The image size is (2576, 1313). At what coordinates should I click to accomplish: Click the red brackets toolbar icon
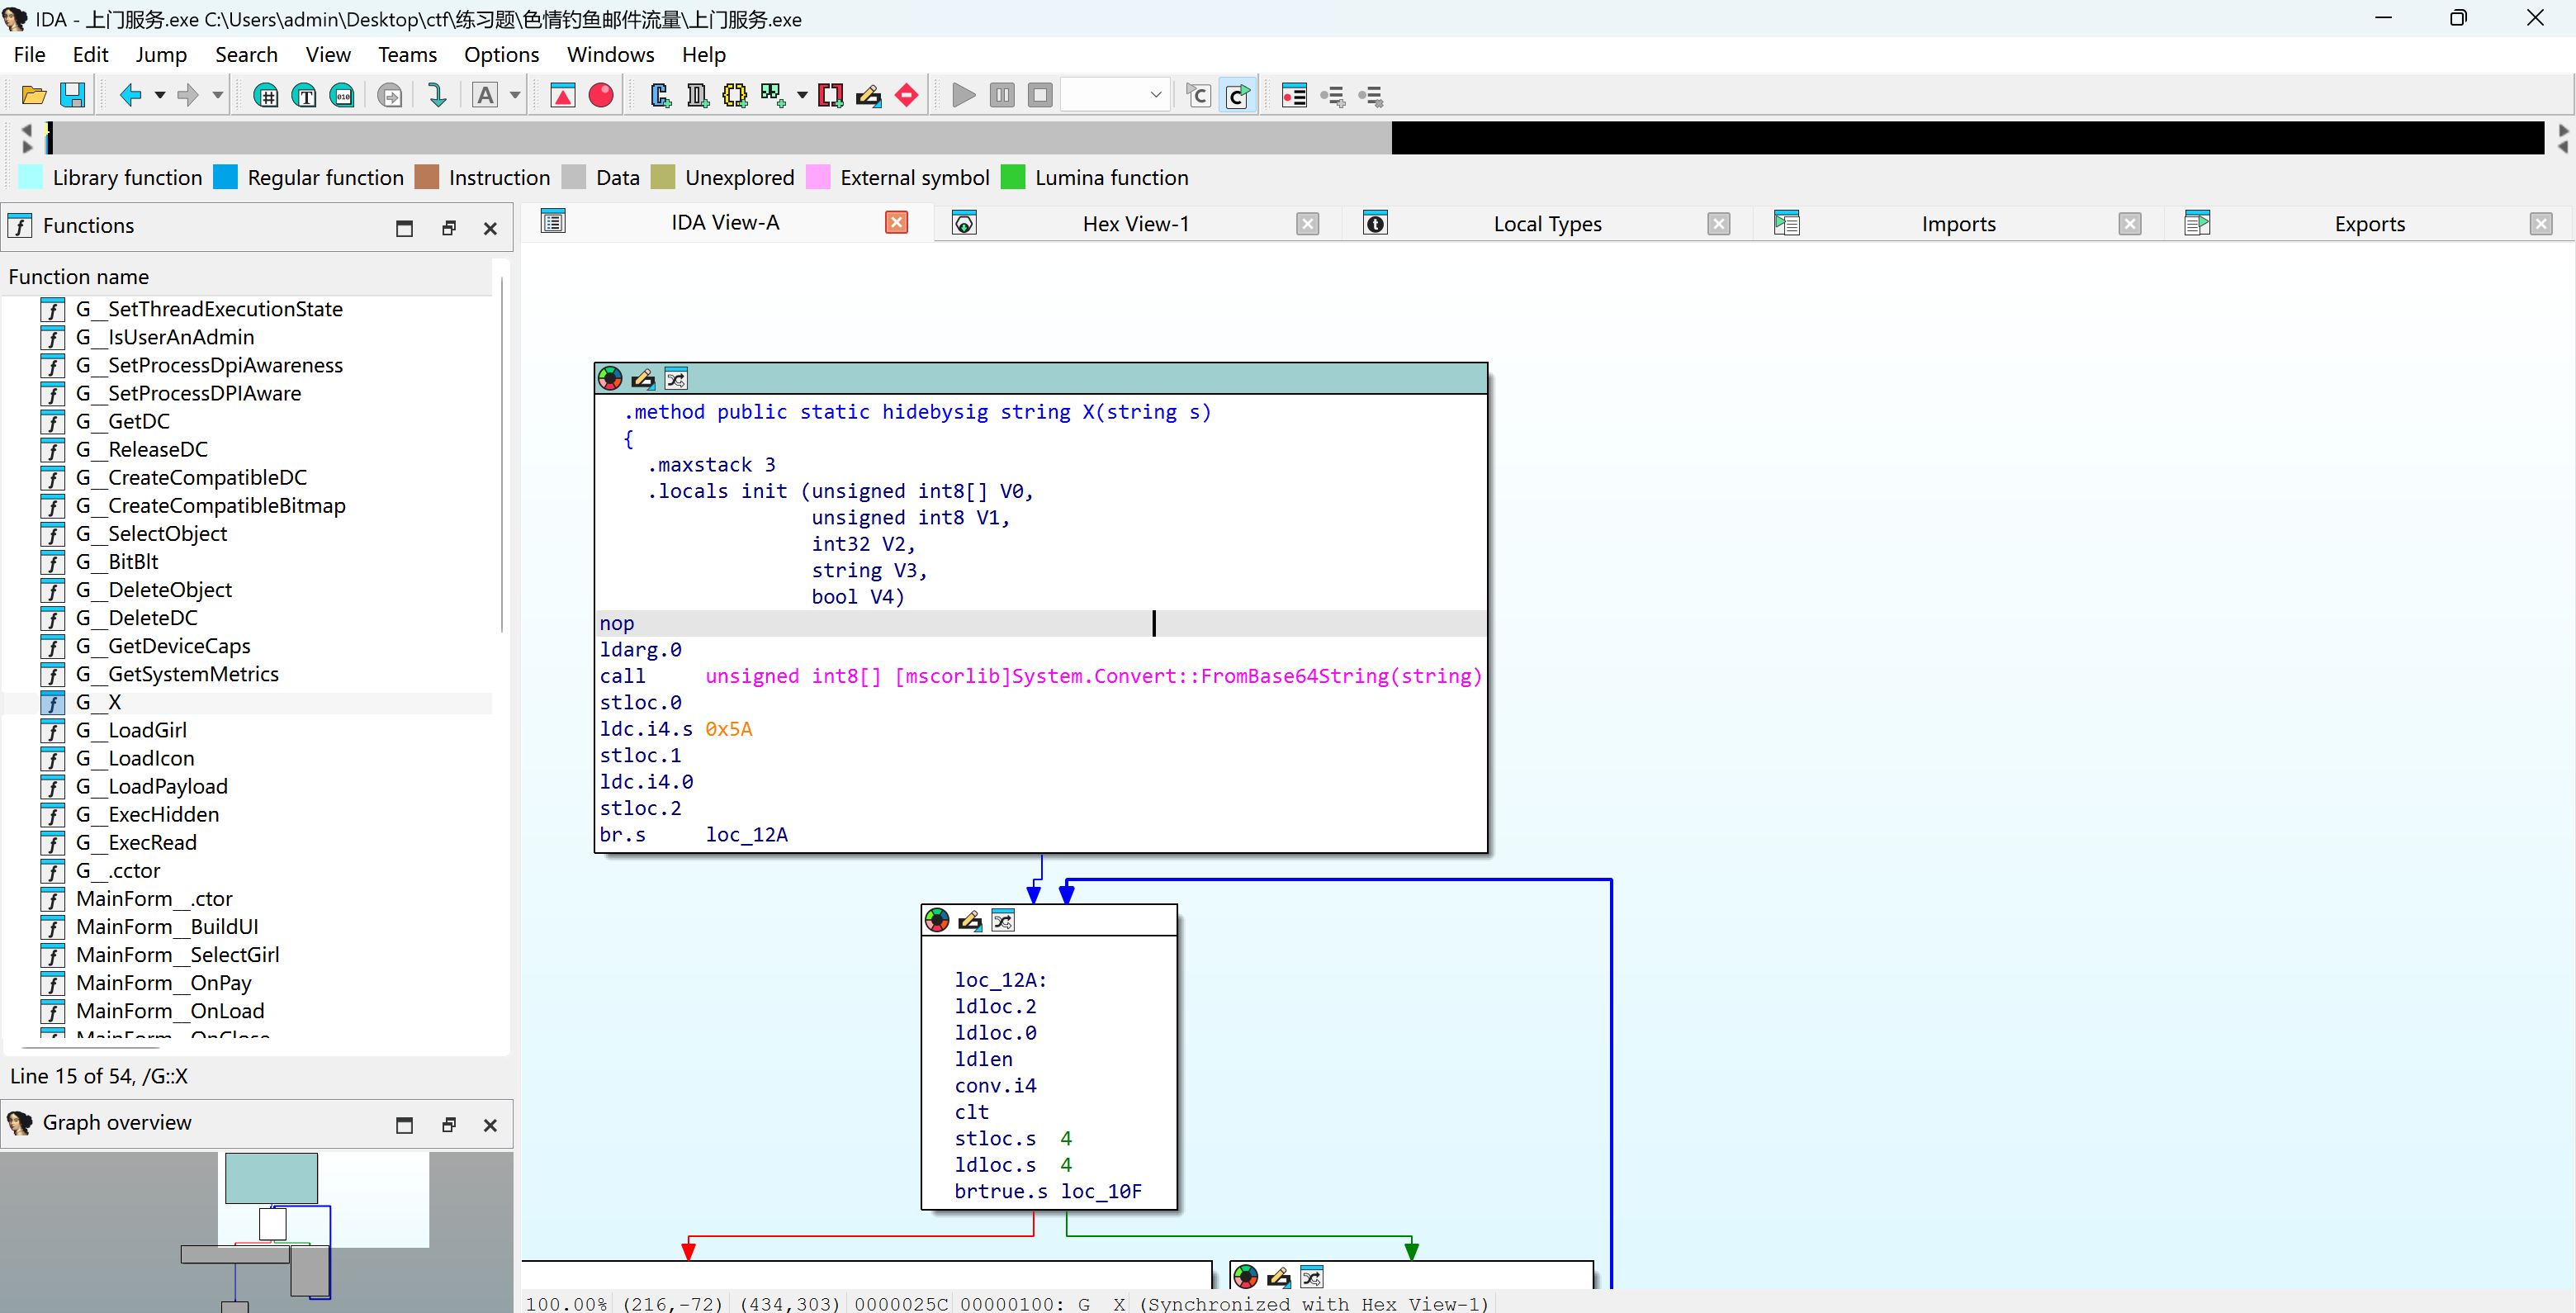click(x=830, y=96)
